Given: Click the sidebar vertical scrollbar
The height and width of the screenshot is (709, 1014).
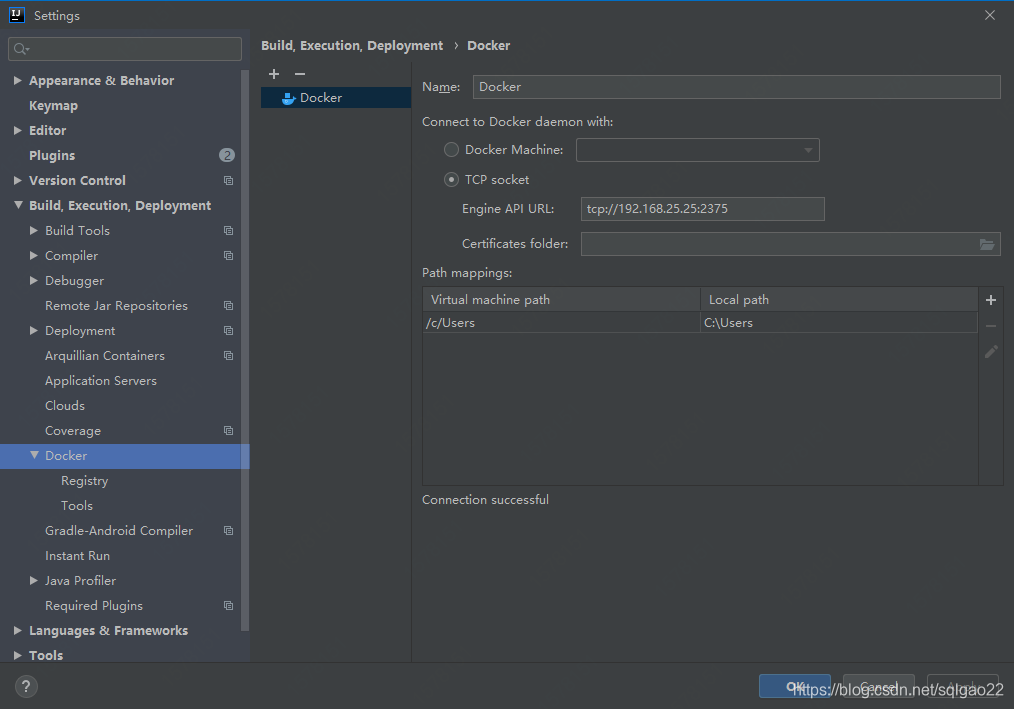Looking at the screenshot, I should pos(245,349).
